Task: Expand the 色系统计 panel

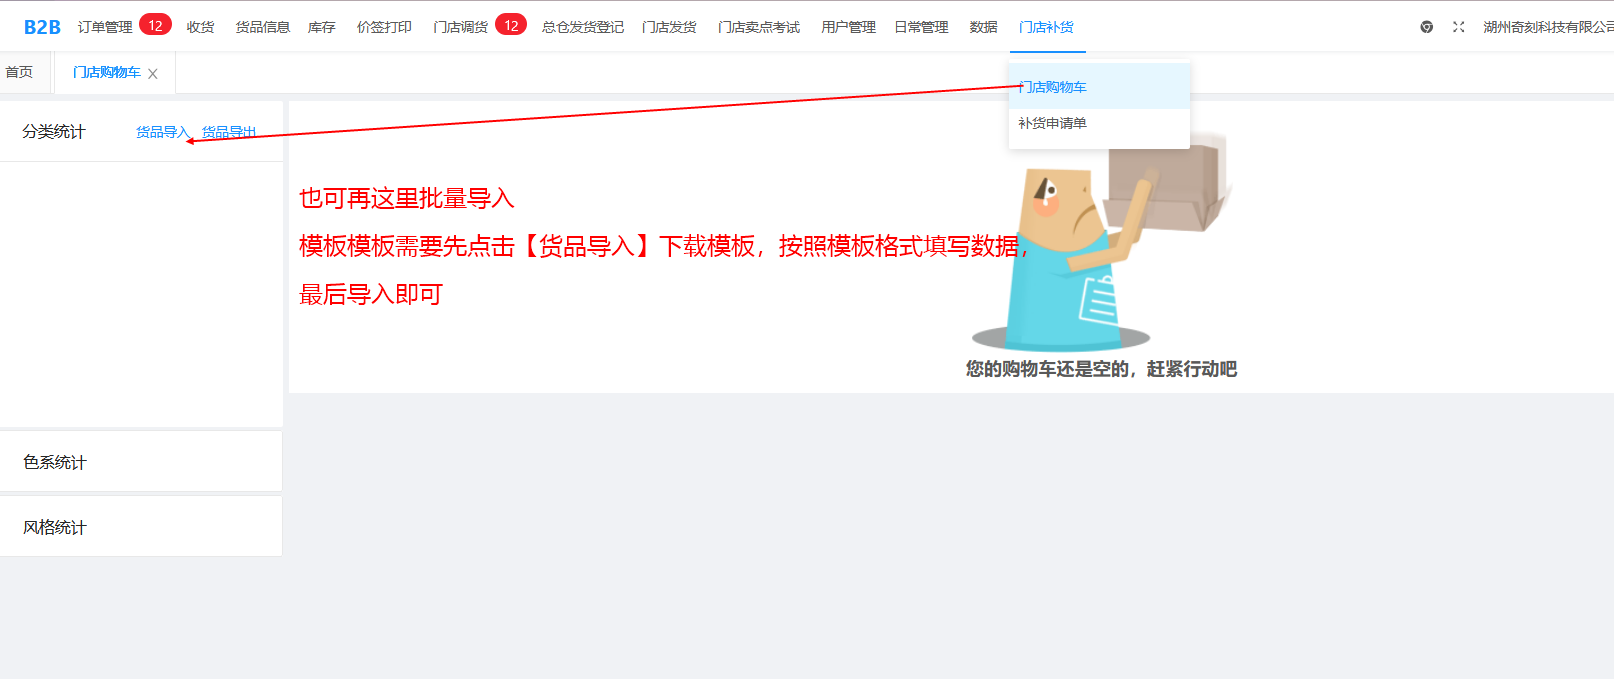Action: pos(55,462)
